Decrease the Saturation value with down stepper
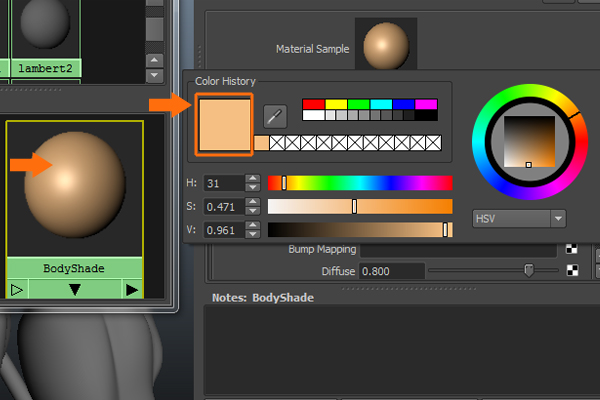Image resolution: width=600 pixels, height=400 pixels. [x=253, y=211]
